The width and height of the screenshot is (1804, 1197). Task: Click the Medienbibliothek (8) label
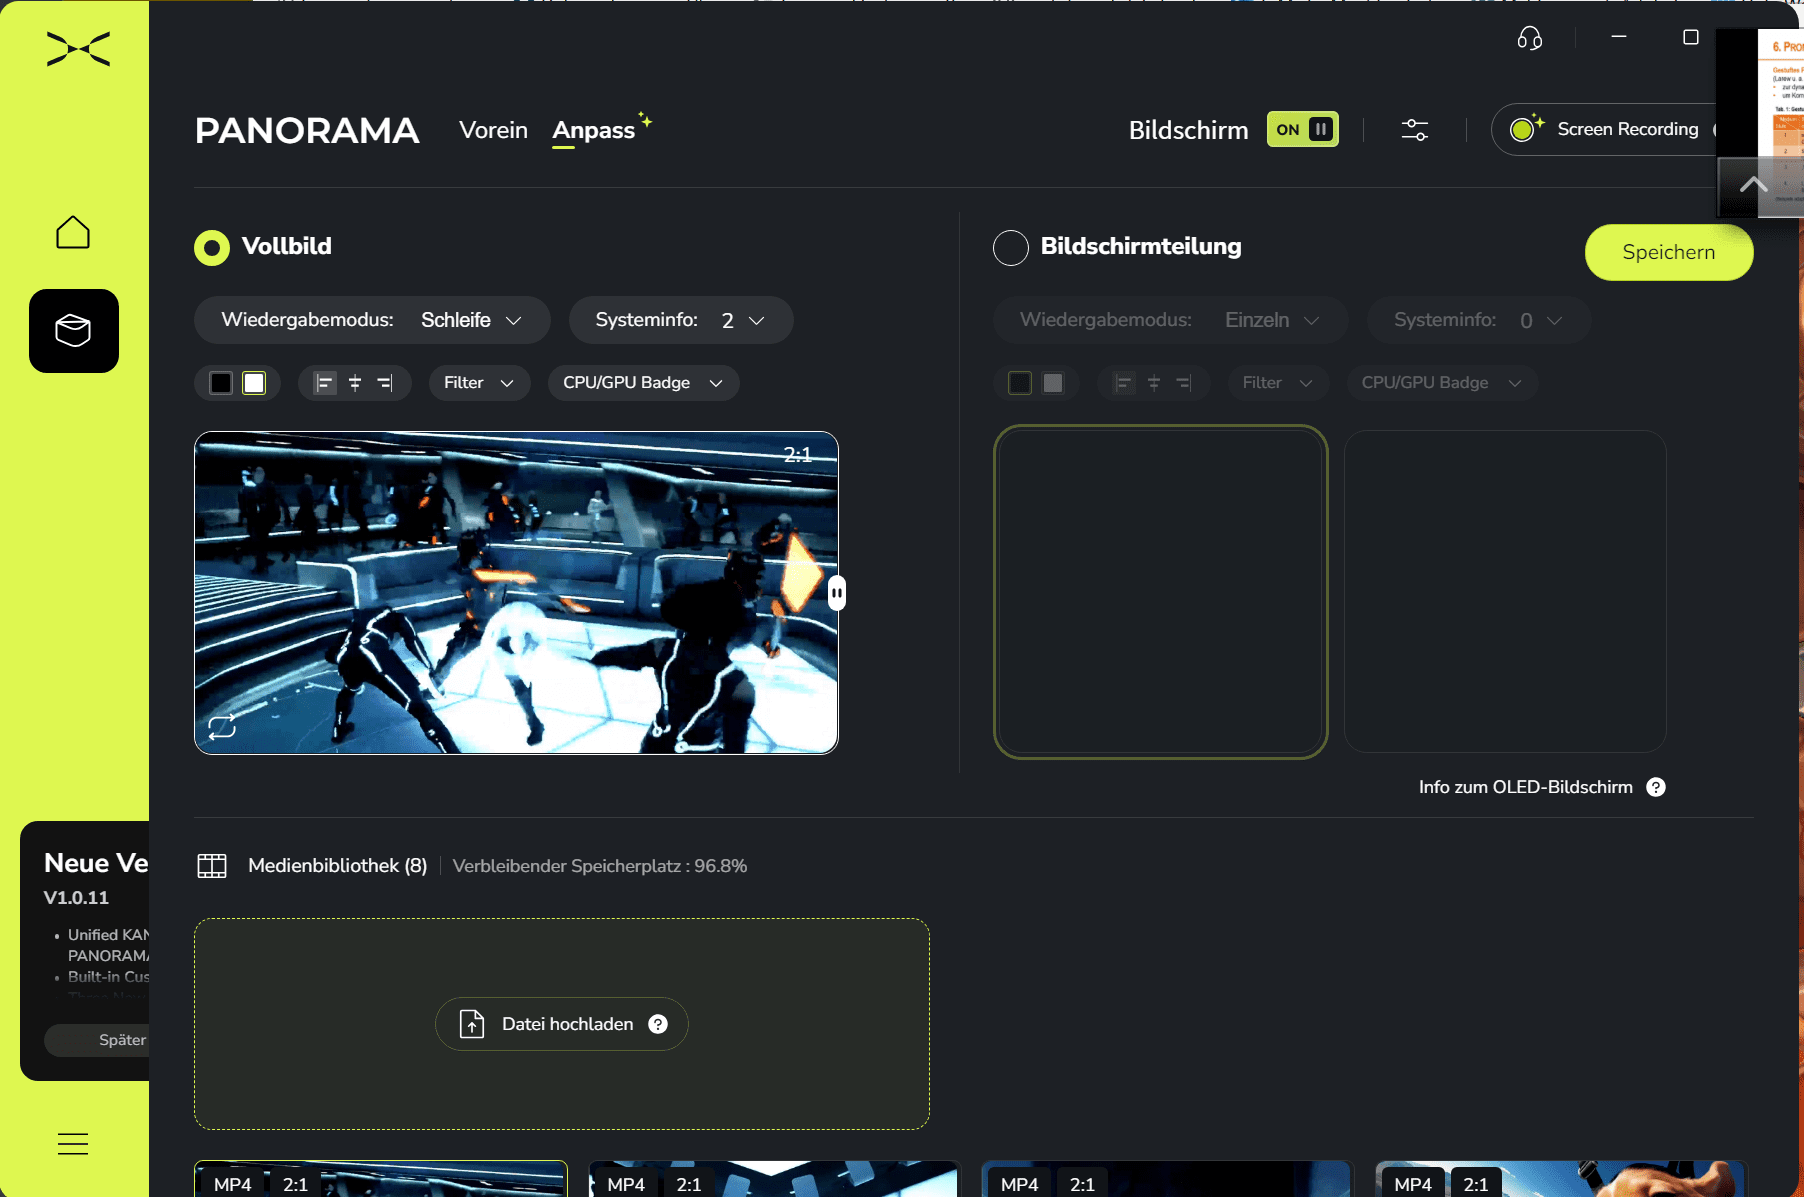point(338,866)
